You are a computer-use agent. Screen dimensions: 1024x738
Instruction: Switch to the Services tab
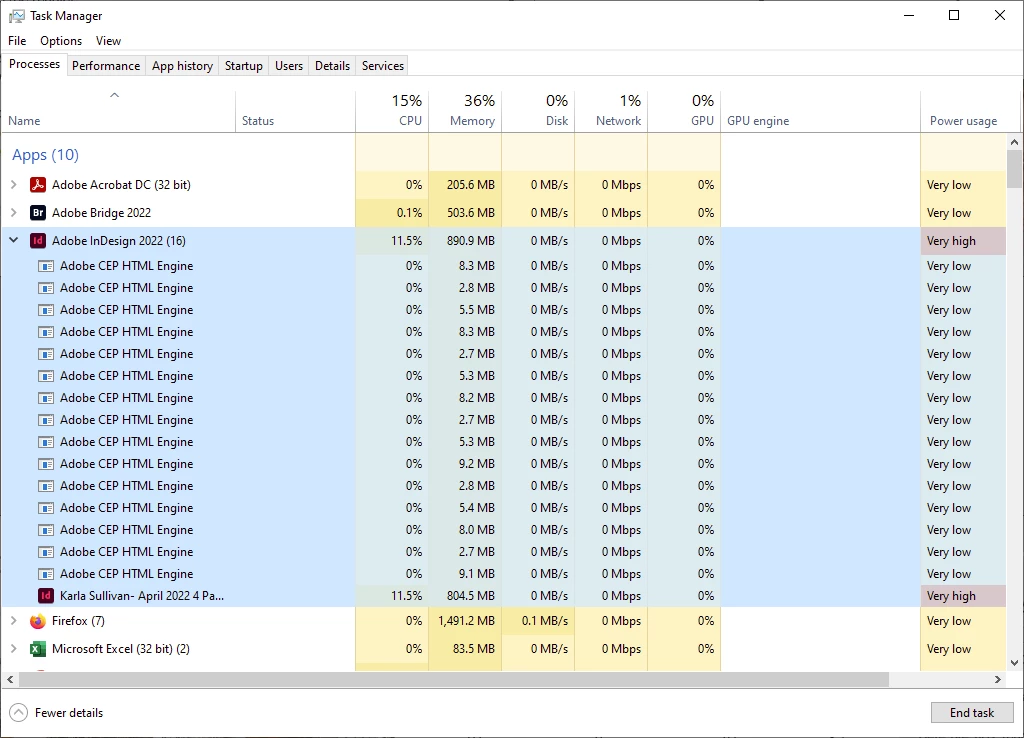point(383,65)
